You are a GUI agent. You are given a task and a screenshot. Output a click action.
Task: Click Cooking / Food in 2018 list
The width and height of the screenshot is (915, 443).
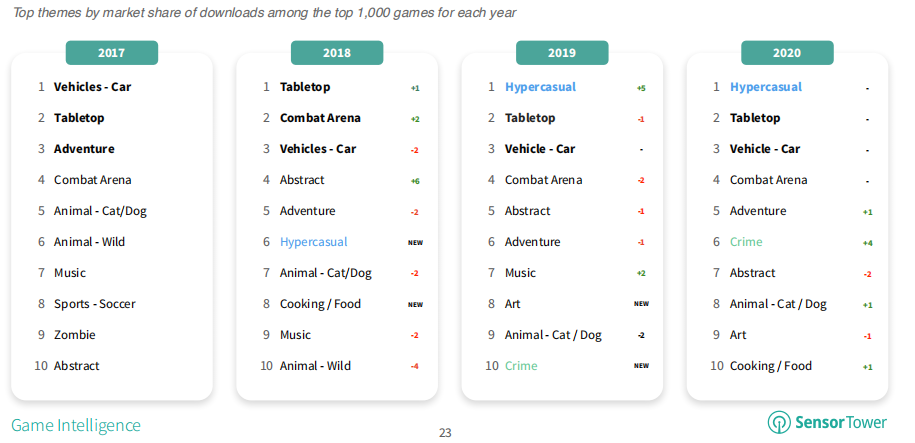320,304
